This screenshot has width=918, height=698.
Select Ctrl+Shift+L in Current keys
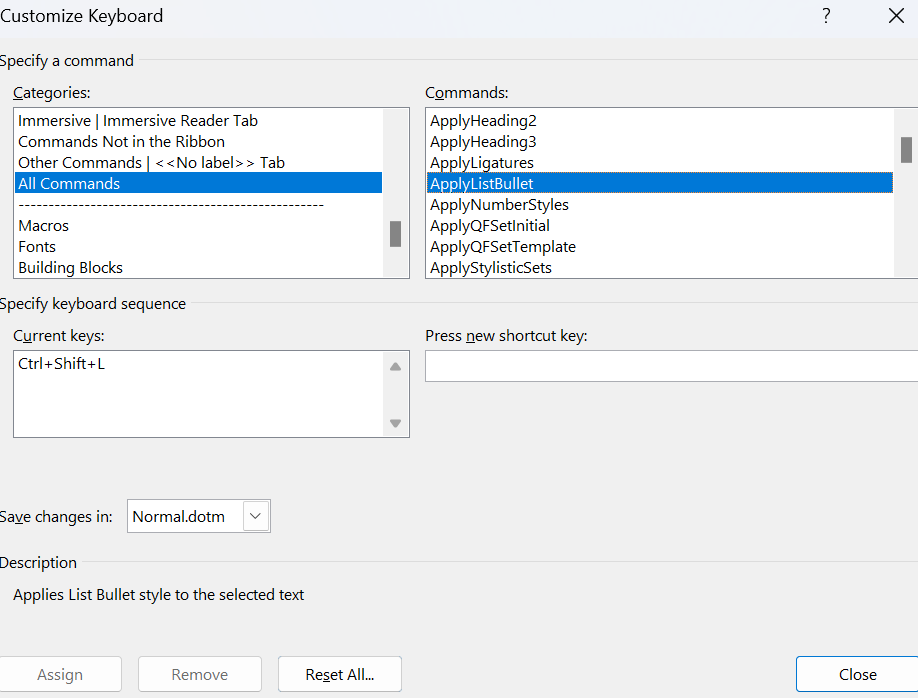point(62,364)
